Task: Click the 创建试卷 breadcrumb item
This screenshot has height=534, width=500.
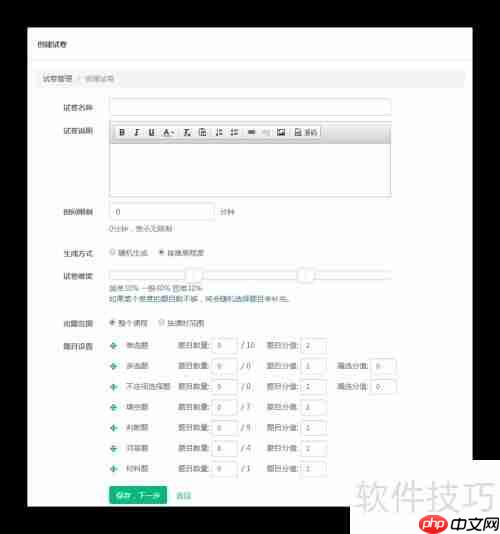Action: click(x=99, y=79)
